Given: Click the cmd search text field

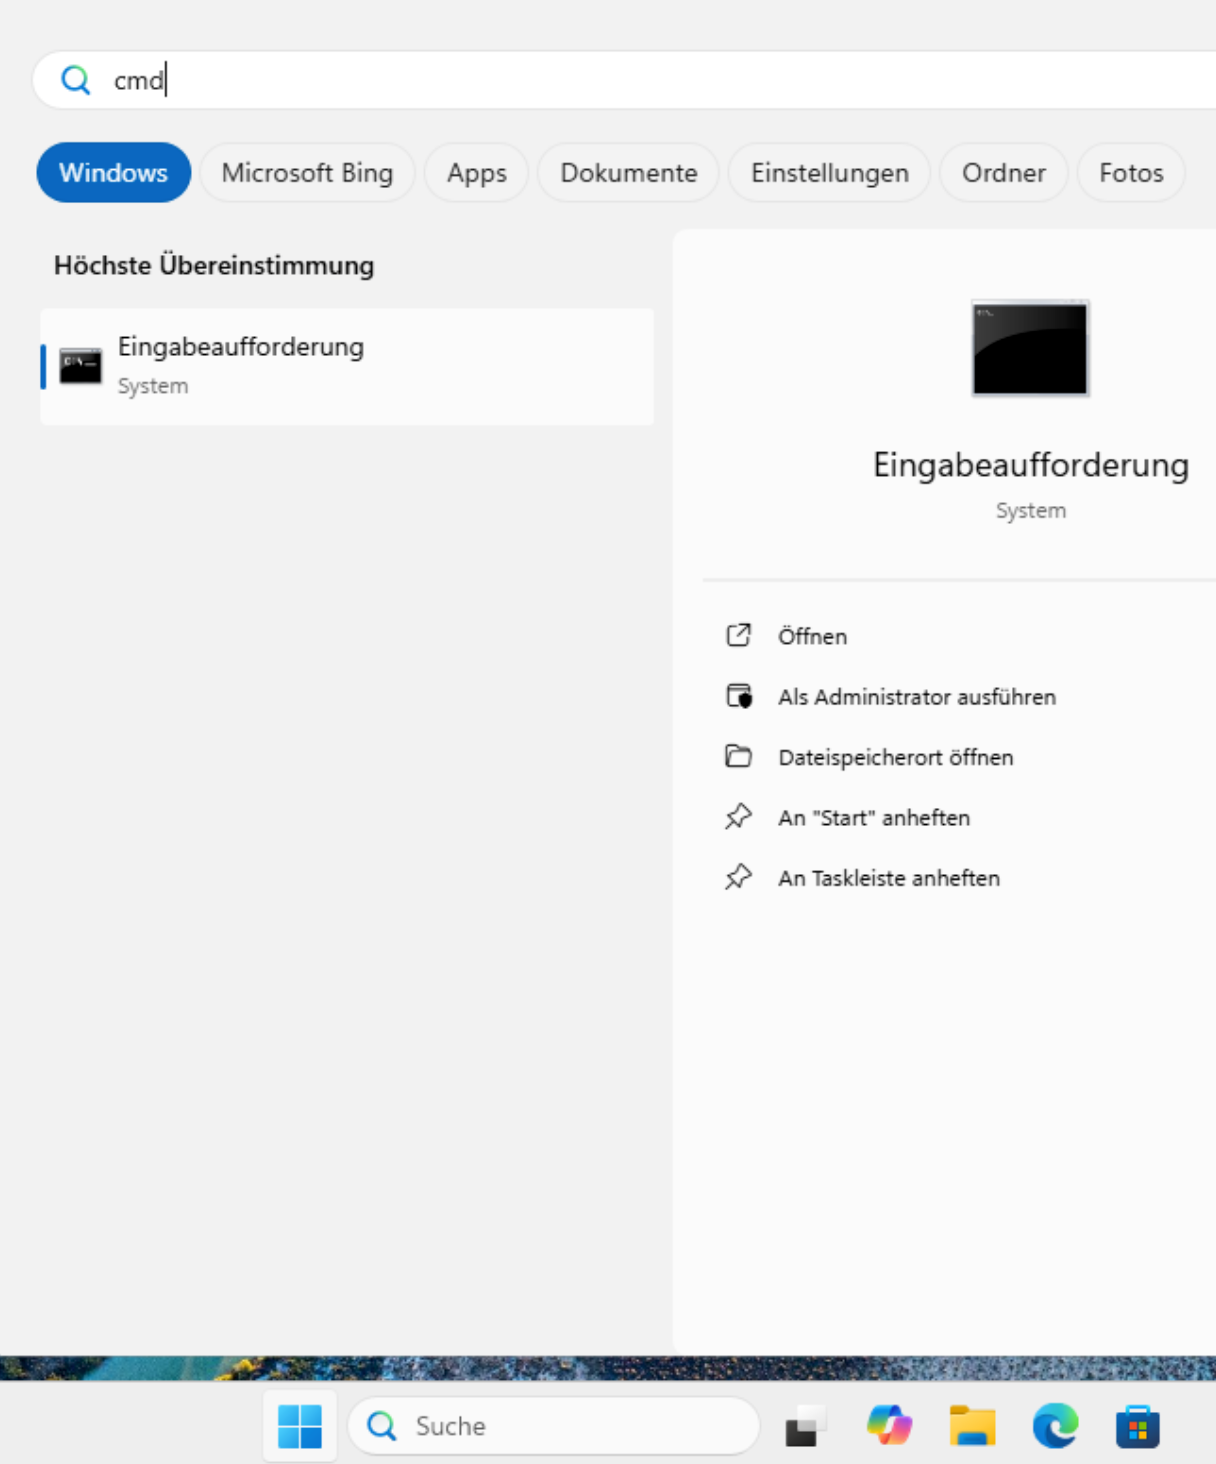Looking at the screenshot, I should (x=600, y=80).
